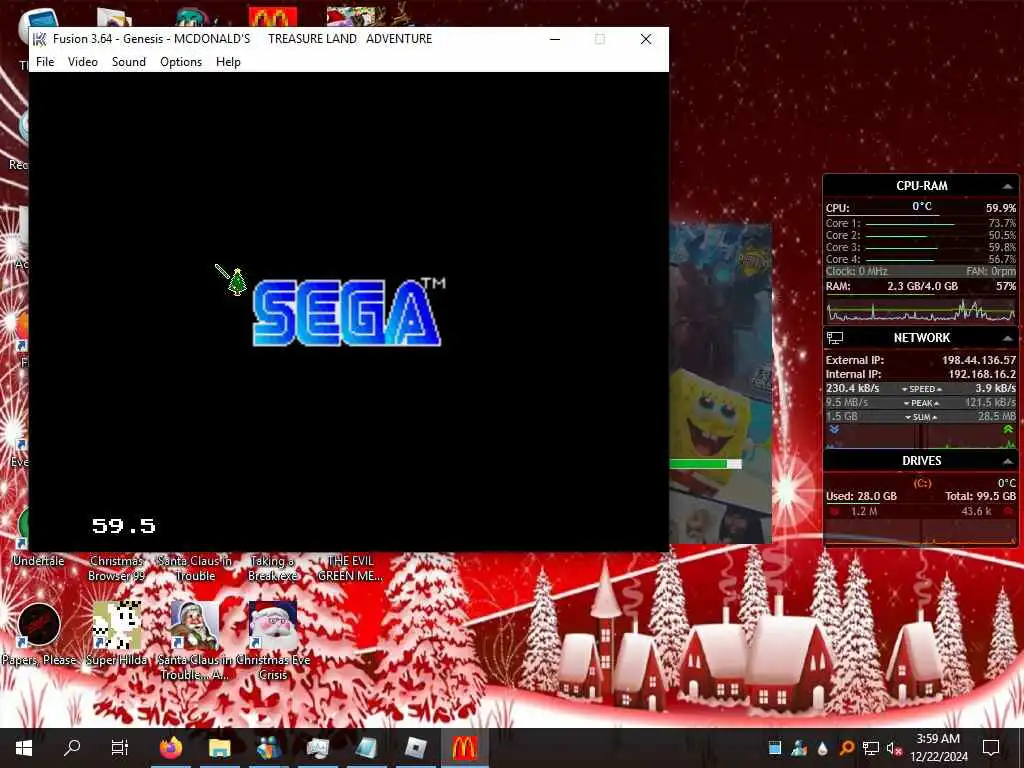Select the Christmas Eve Crisis desktop icon
Screen dimensions: 1024x768
[x=272, y=641]
